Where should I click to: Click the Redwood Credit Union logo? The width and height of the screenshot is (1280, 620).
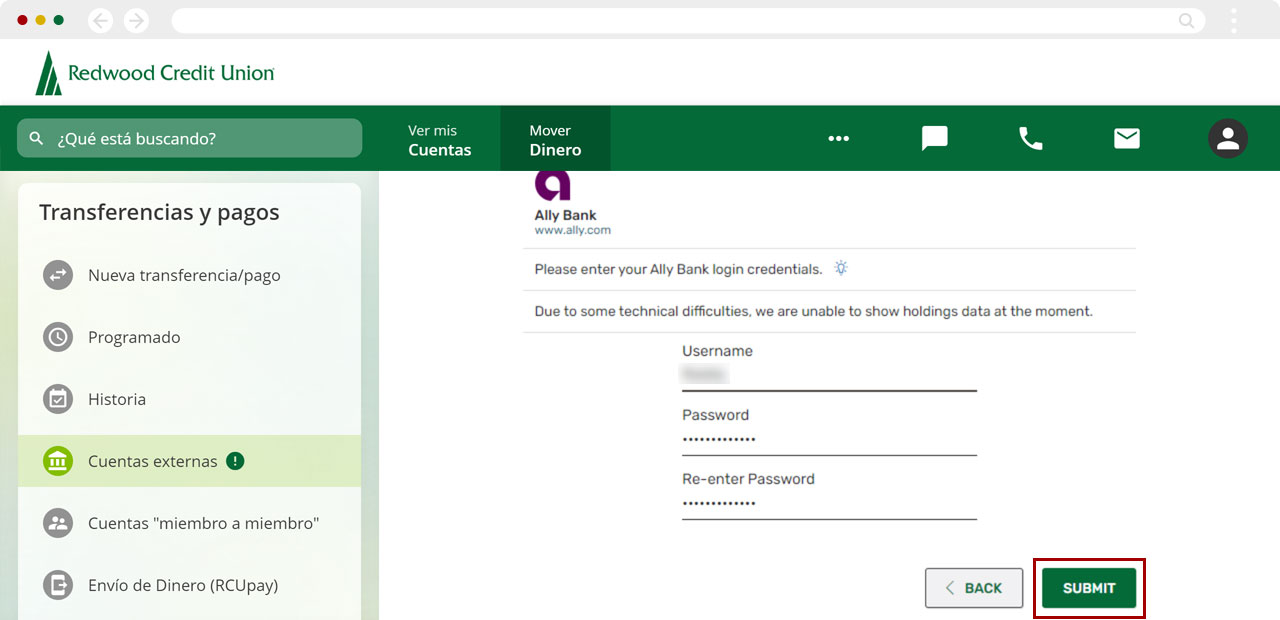pos(155,73)
